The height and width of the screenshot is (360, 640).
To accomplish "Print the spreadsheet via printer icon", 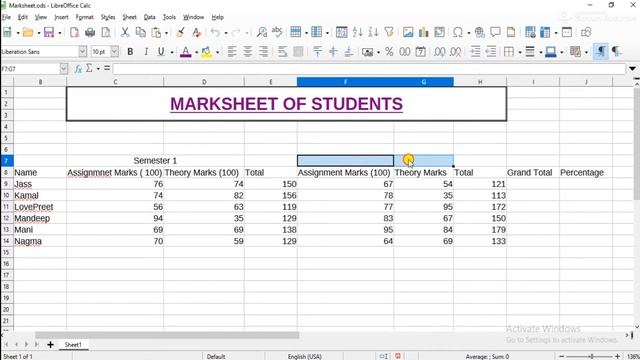I will click(90, 32).
